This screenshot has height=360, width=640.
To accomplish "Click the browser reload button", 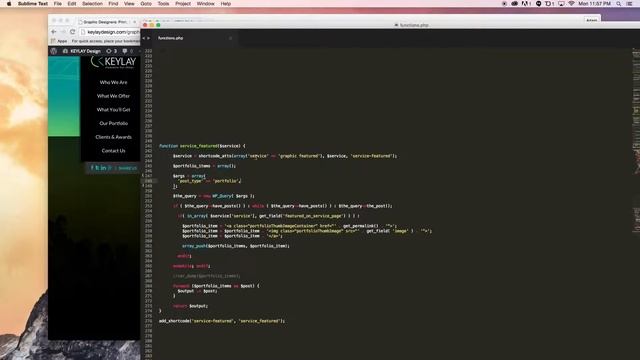I will 73,32.
